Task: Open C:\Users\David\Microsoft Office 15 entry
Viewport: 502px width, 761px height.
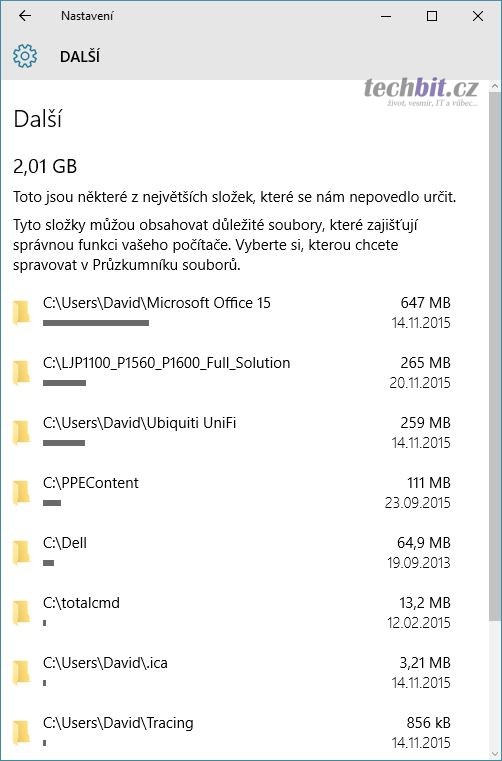Action: tap(232, 313)
